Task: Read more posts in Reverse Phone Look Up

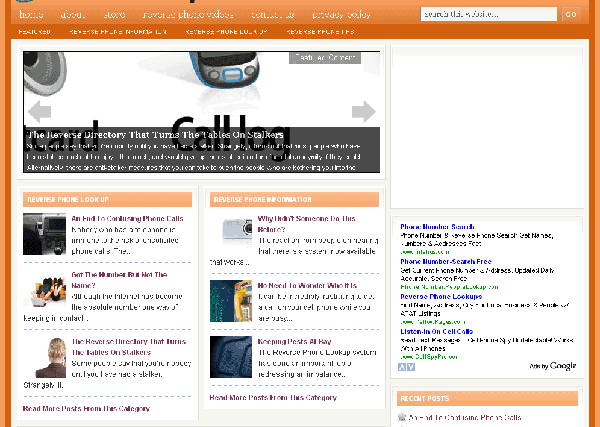Action: tap(86, 409)
